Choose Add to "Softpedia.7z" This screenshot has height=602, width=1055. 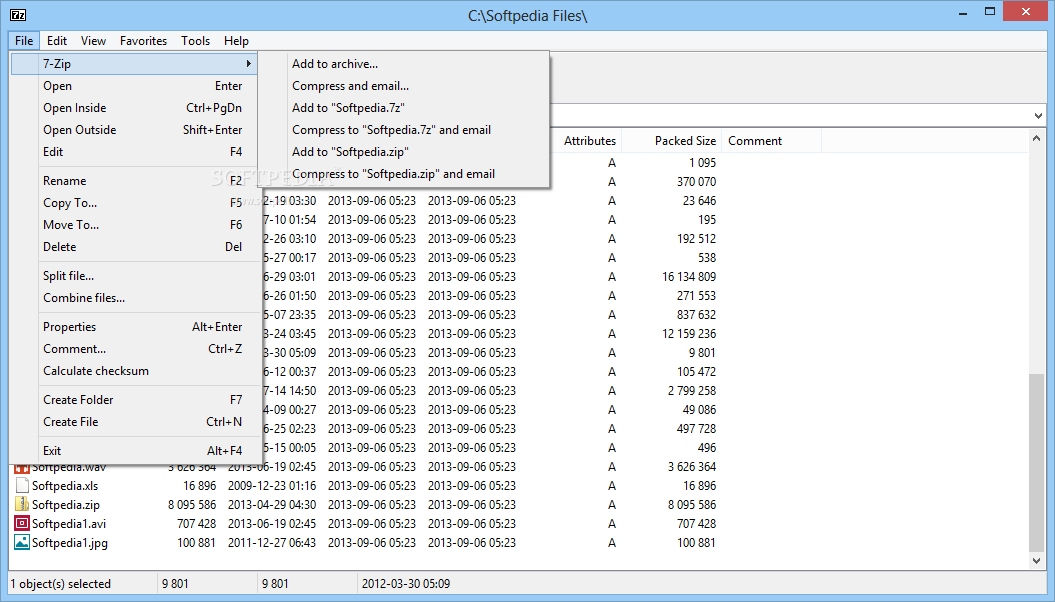click(348, 108)
